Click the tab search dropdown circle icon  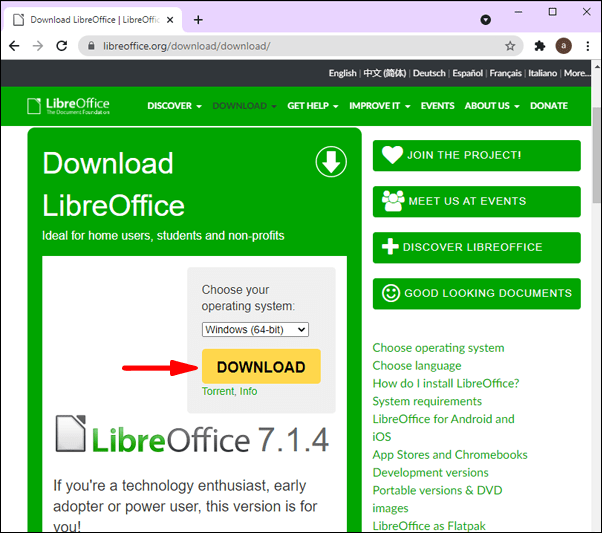[x=485, y=20]
